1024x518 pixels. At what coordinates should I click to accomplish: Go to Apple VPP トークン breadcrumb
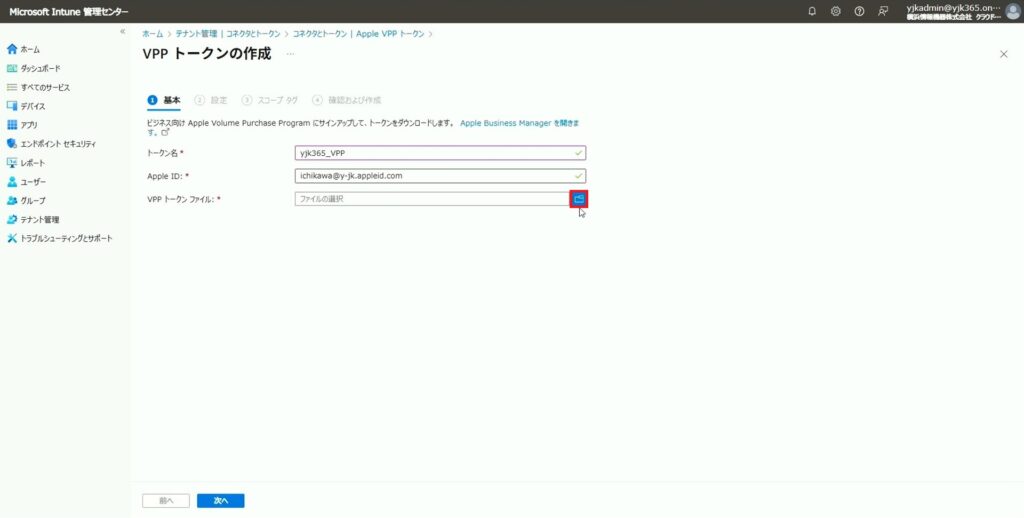pos(359,34)
